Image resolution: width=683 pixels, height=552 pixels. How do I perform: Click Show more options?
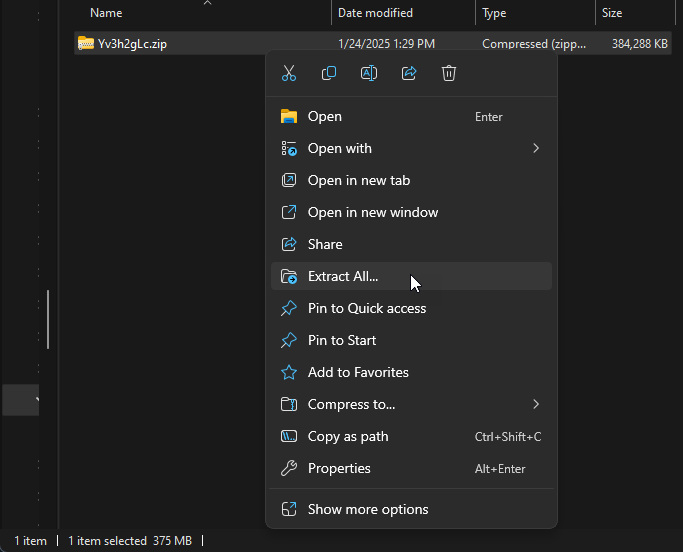point(368,509)
